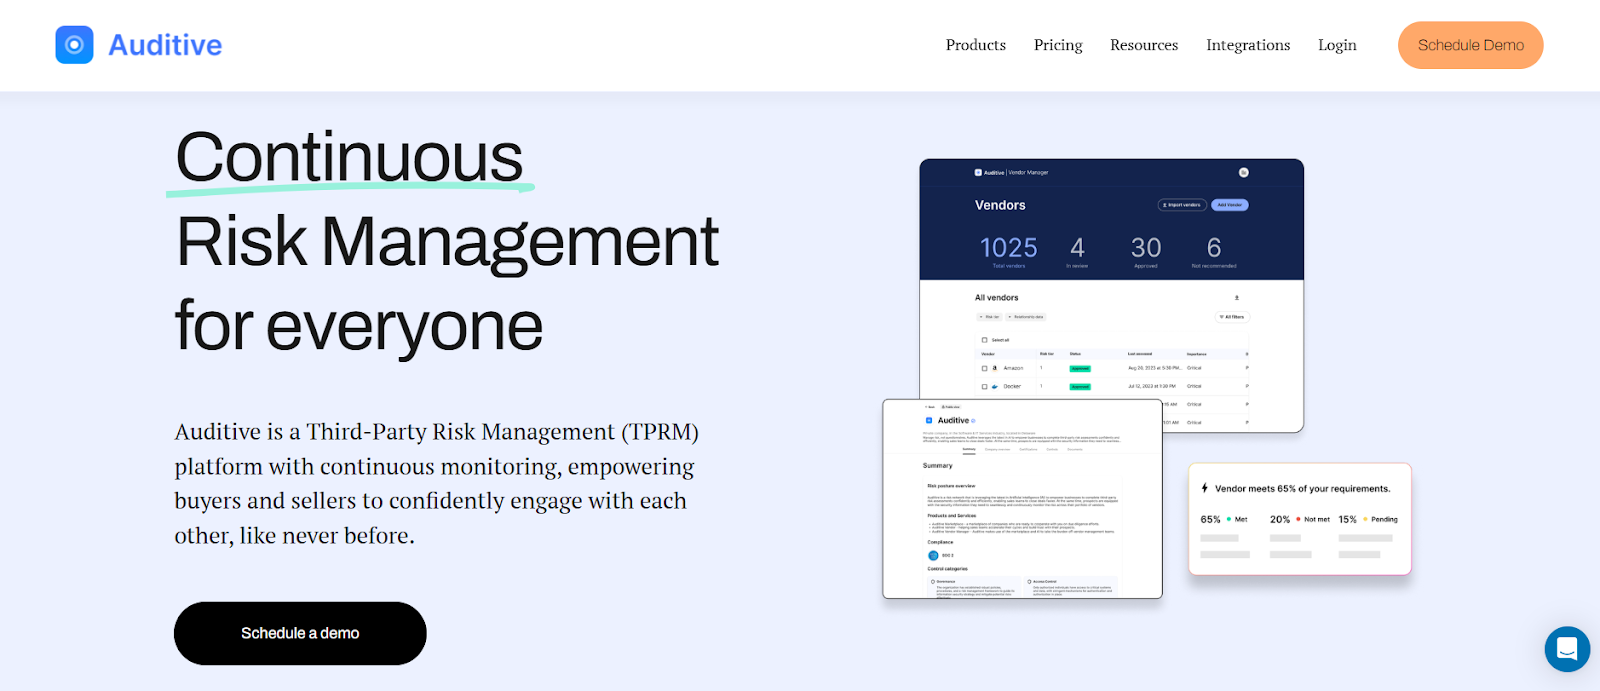Click the Login link
This screenshot has height=691, width=1600.
pyautogui.click(x=1337, y=45)
